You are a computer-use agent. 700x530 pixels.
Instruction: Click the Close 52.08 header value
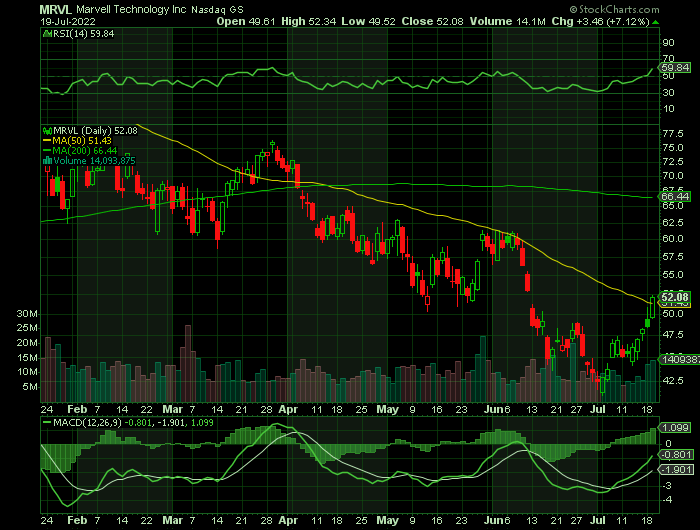click(x=432, y=21)
